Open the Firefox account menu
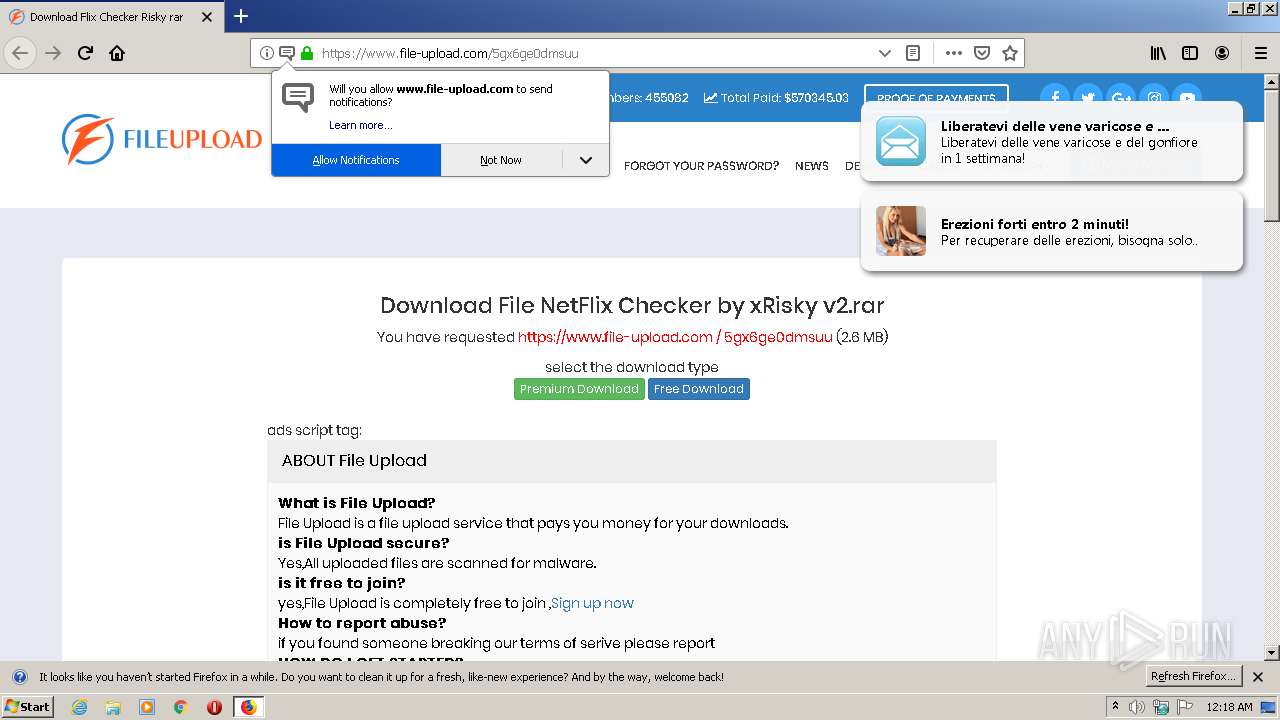This screenshot has width=1280, height=720. [x=1222, y=53]
